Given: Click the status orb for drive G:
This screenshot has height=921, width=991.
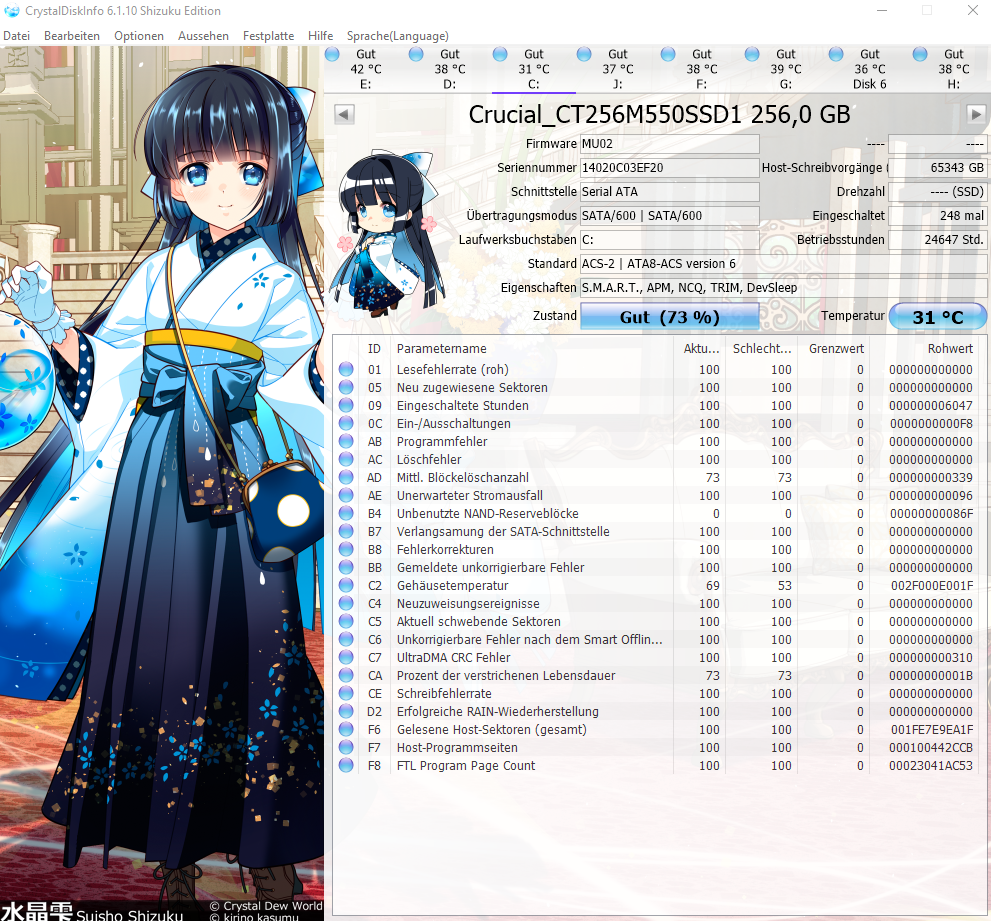Looking at the screenshot, I should [x=752, y=54].
